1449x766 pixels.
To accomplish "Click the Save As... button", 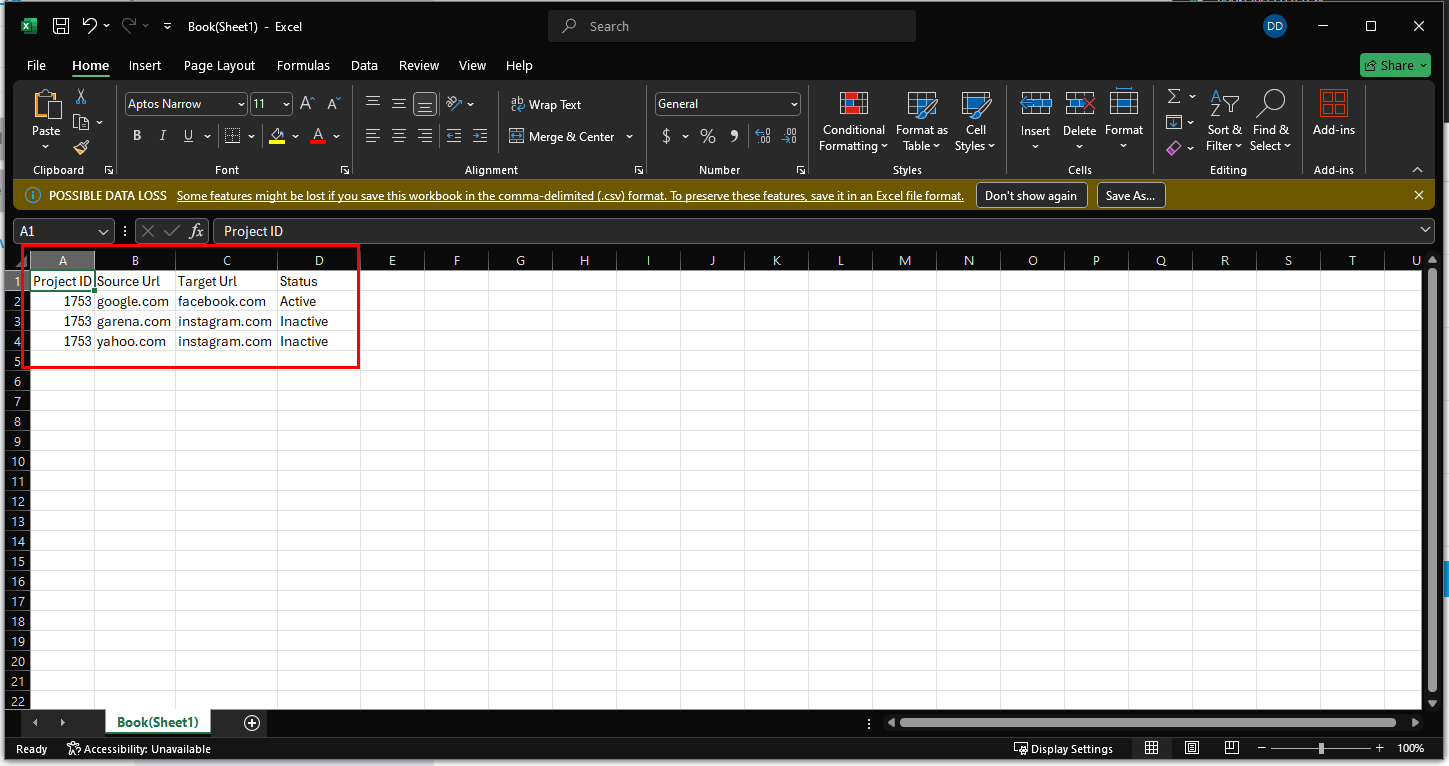I will pyautogui.click(x=1130, y=196).
